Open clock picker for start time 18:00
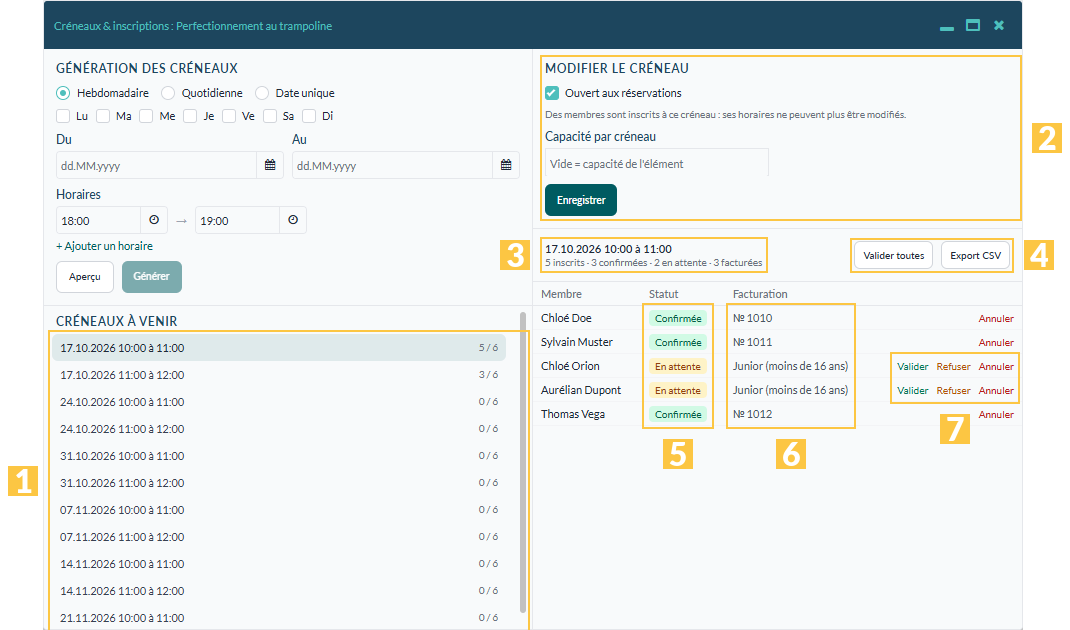This screenshot has height=630, width=1070. click(154, 220)
